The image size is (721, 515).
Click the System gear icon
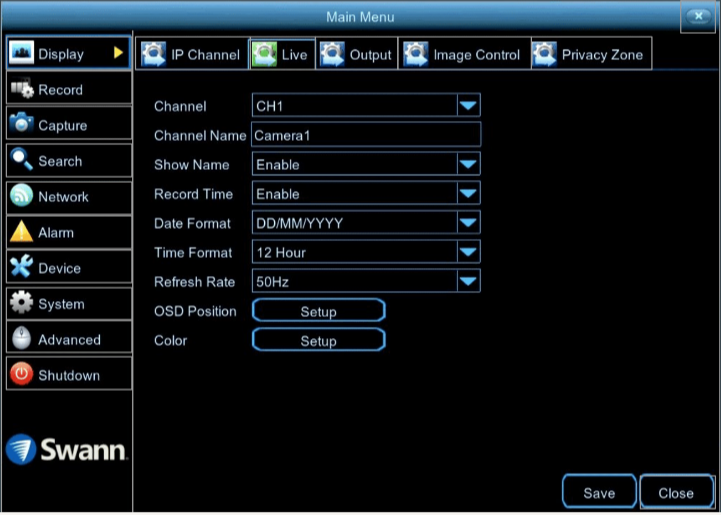(x=21, y=304)
